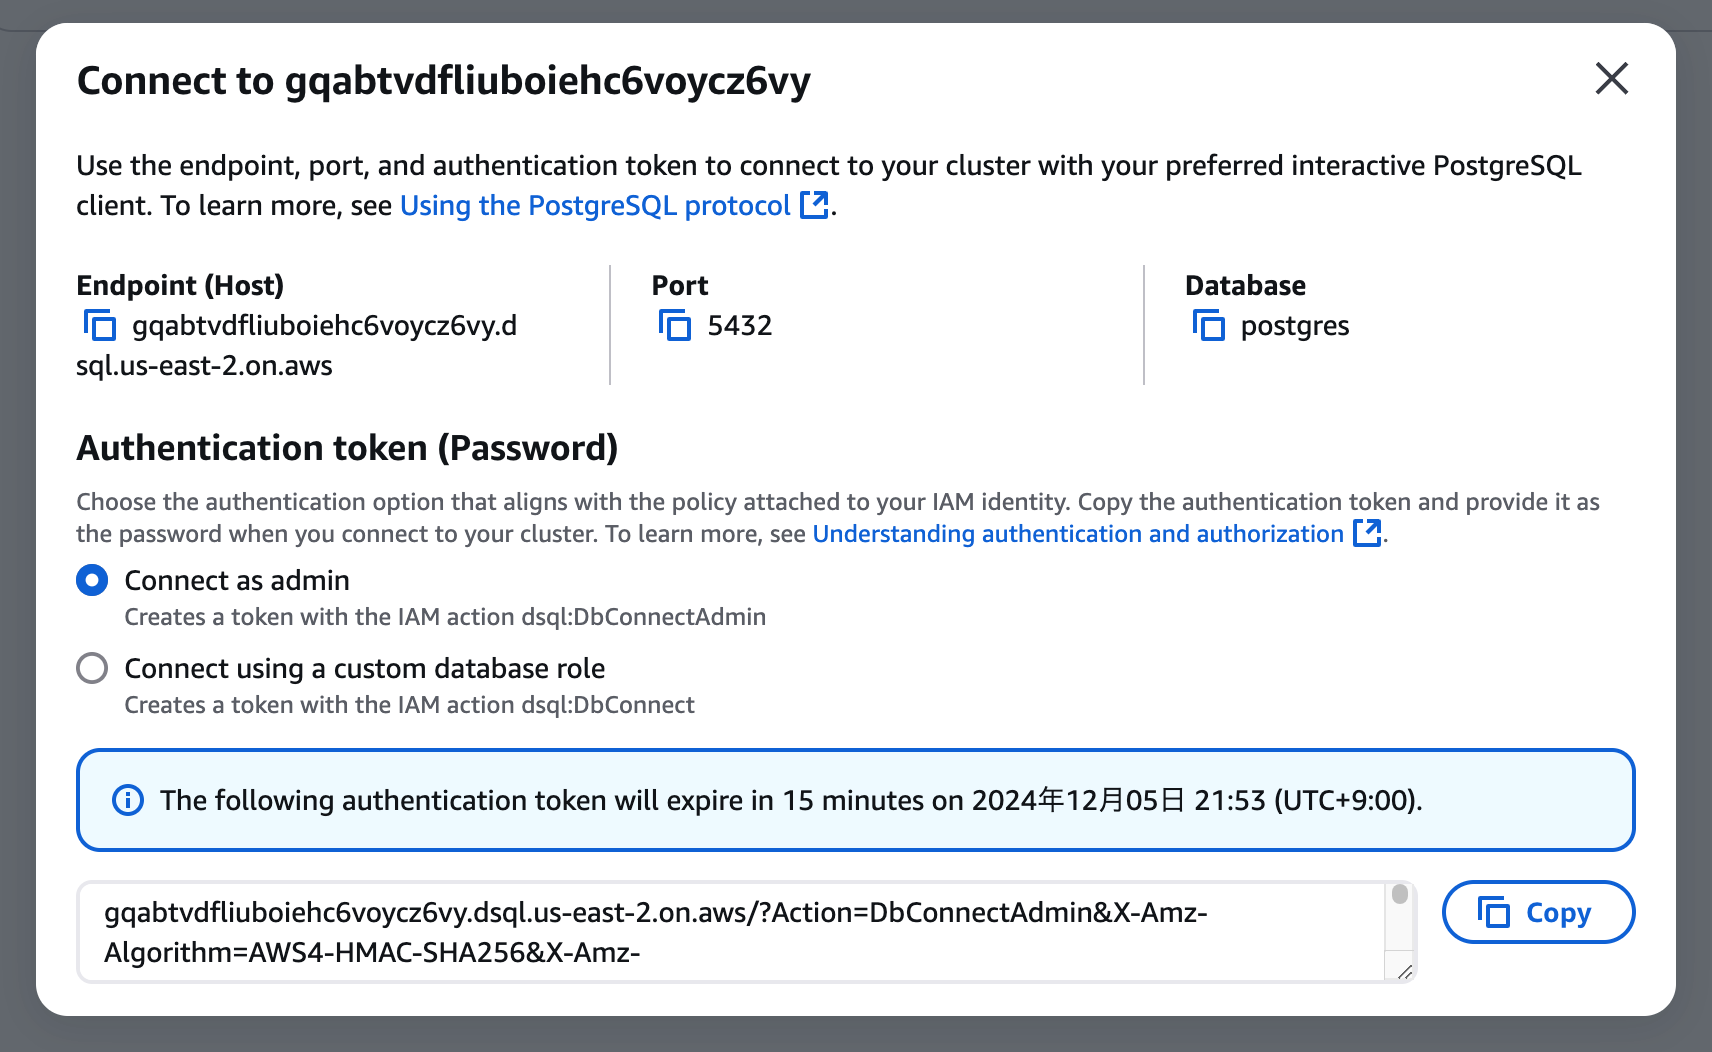Click the Authentication token (Password) heading
Viewport: 1712px width, 1052px height.
click(347, 448)
